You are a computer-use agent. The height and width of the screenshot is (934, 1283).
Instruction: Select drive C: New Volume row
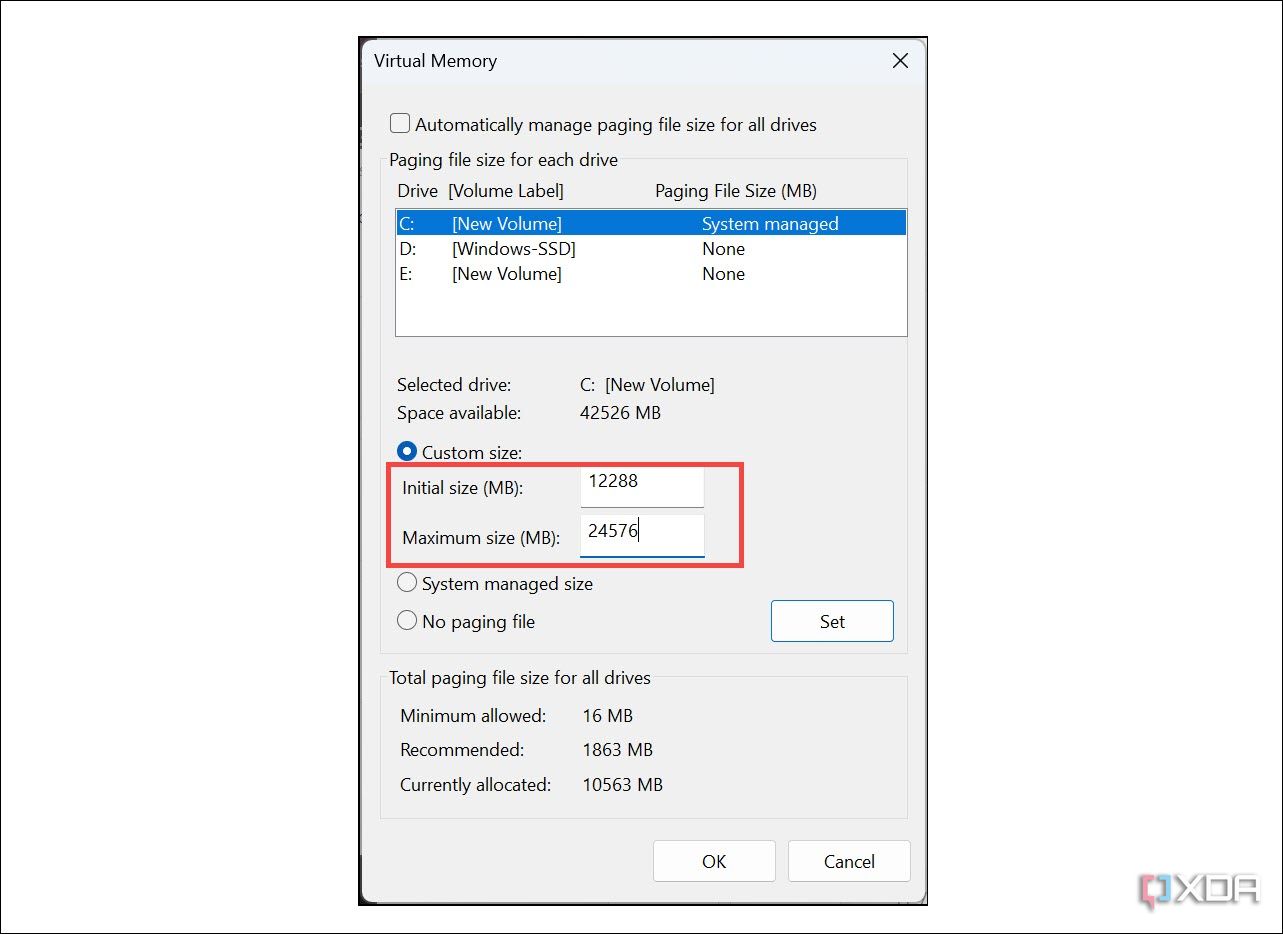[651, 223]
